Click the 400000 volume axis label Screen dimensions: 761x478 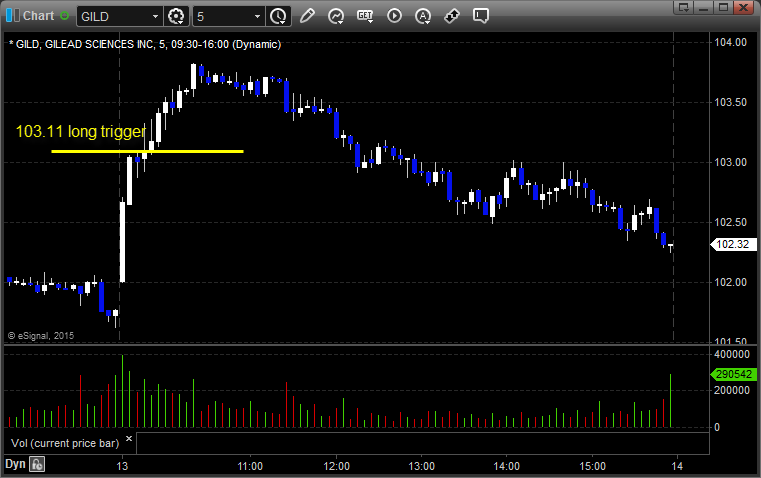tap(732, 354)
